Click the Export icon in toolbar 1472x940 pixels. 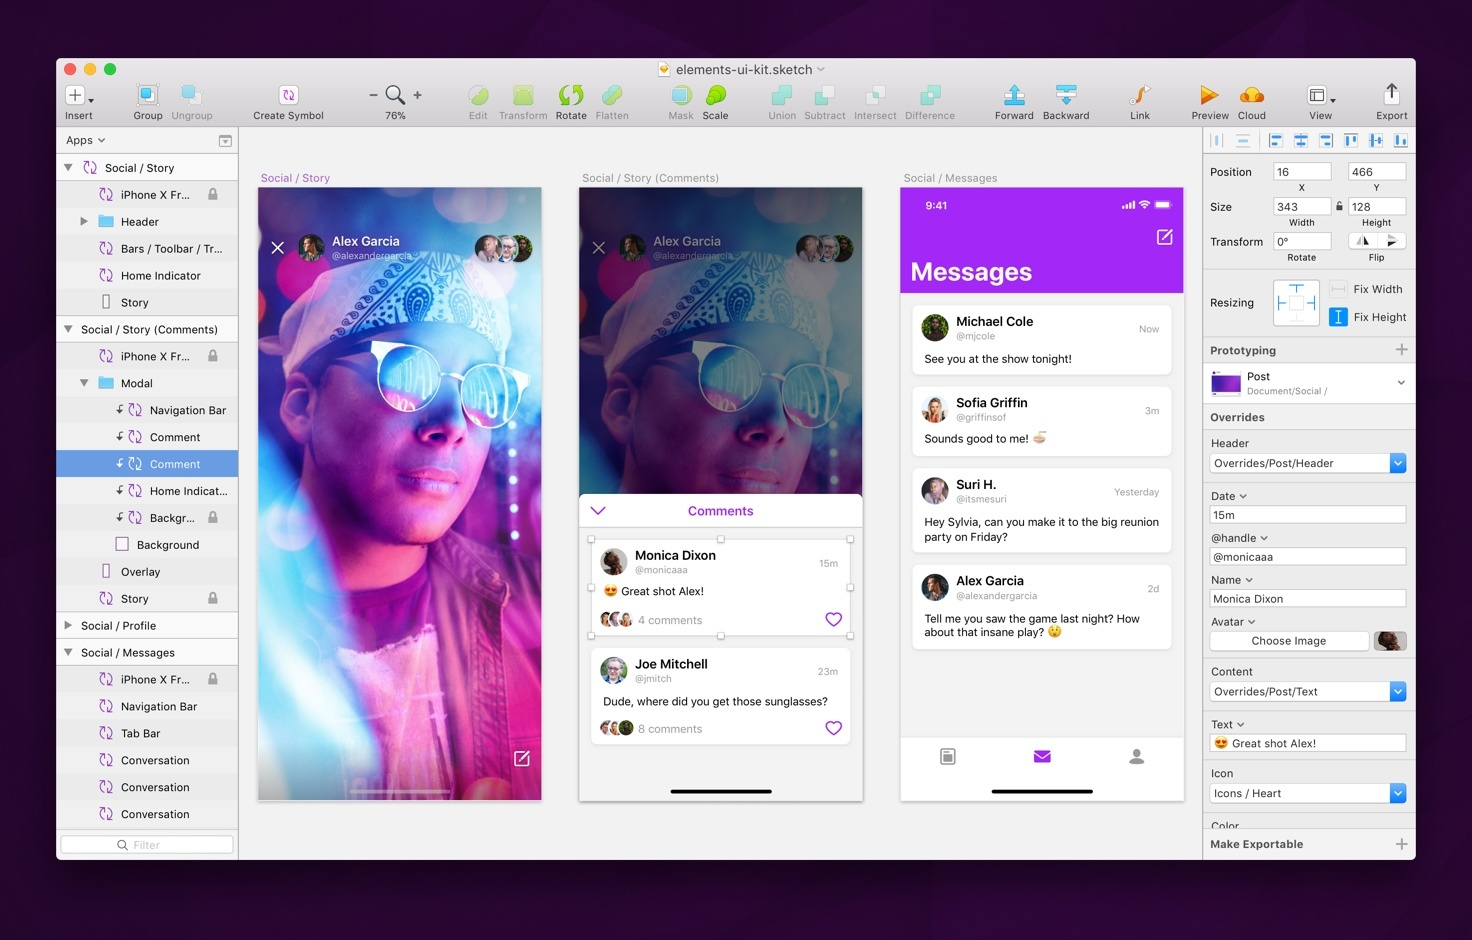pyautogui.click(x=1391, y=94)
